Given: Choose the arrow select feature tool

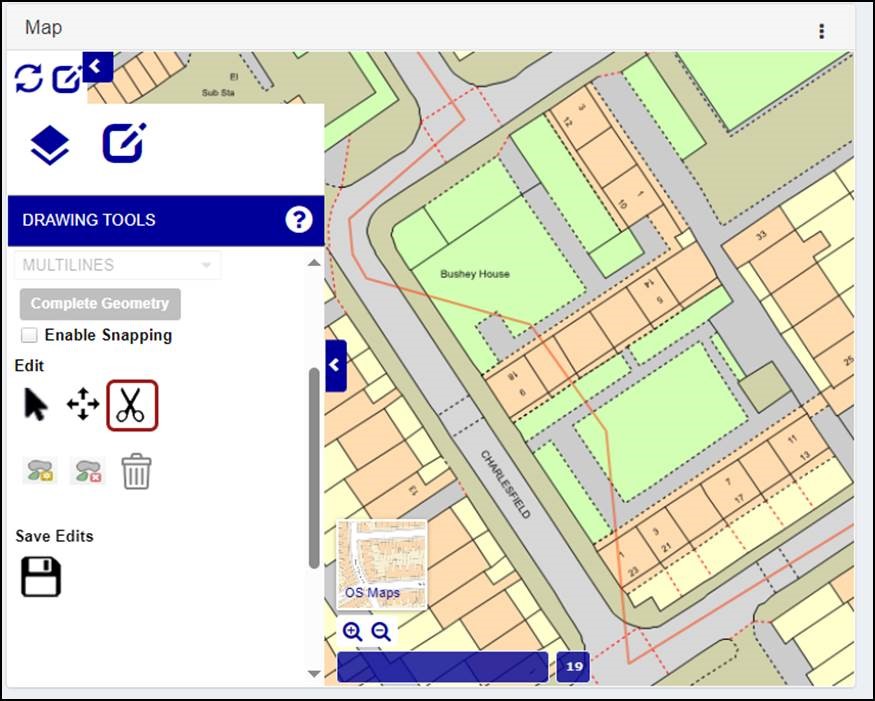Looking at the screenshot, I should coord(36,405).
